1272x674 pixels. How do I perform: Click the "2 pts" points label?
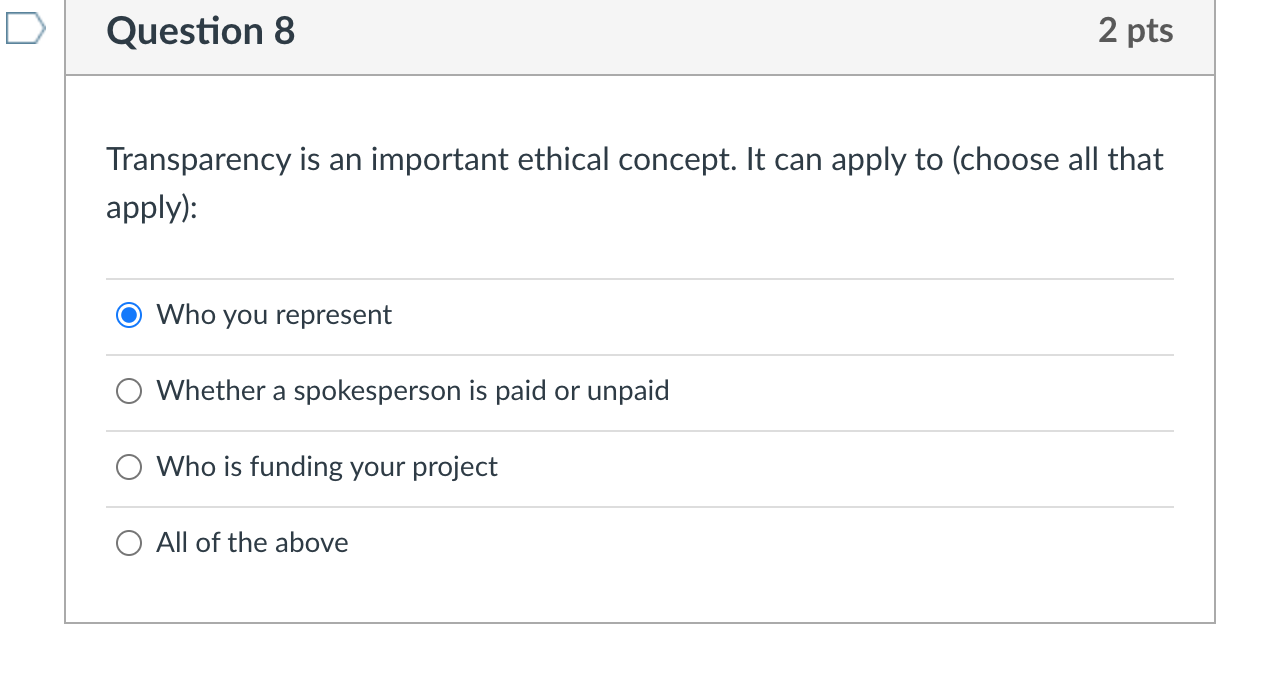(x=1135, y=31)
